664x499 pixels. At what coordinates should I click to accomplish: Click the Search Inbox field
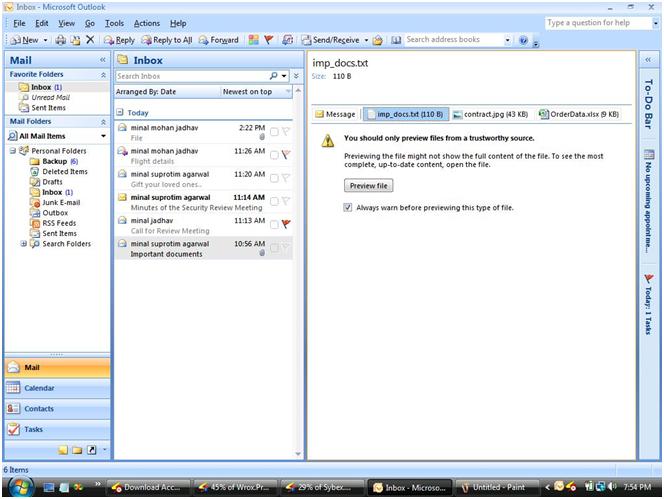[x=191, y=76]
